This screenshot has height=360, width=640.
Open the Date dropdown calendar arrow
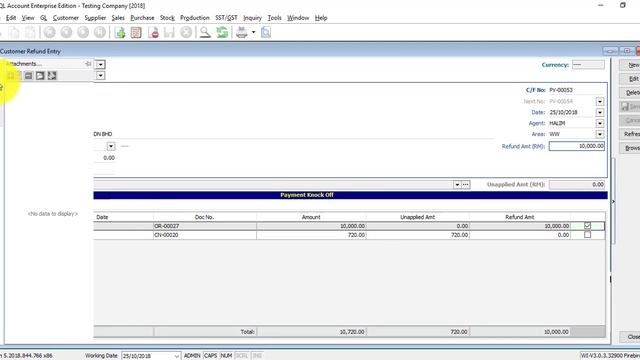coord(600,112)
